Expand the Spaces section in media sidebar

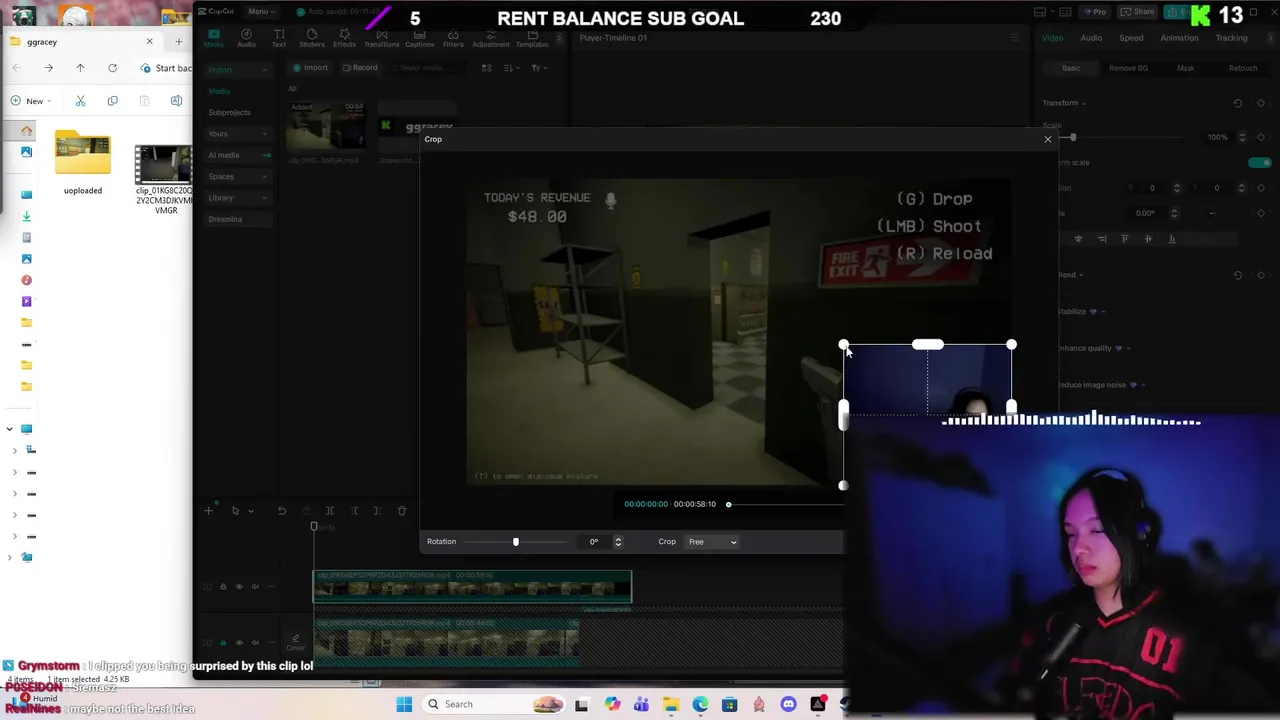click(238, 177)
